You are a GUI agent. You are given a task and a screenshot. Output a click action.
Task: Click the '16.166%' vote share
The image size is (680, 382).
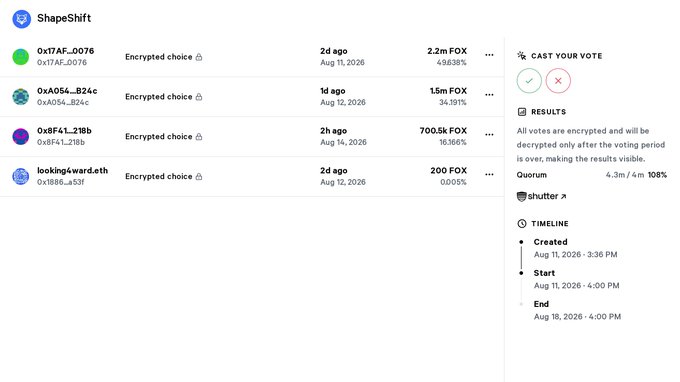tap(453, 143)
